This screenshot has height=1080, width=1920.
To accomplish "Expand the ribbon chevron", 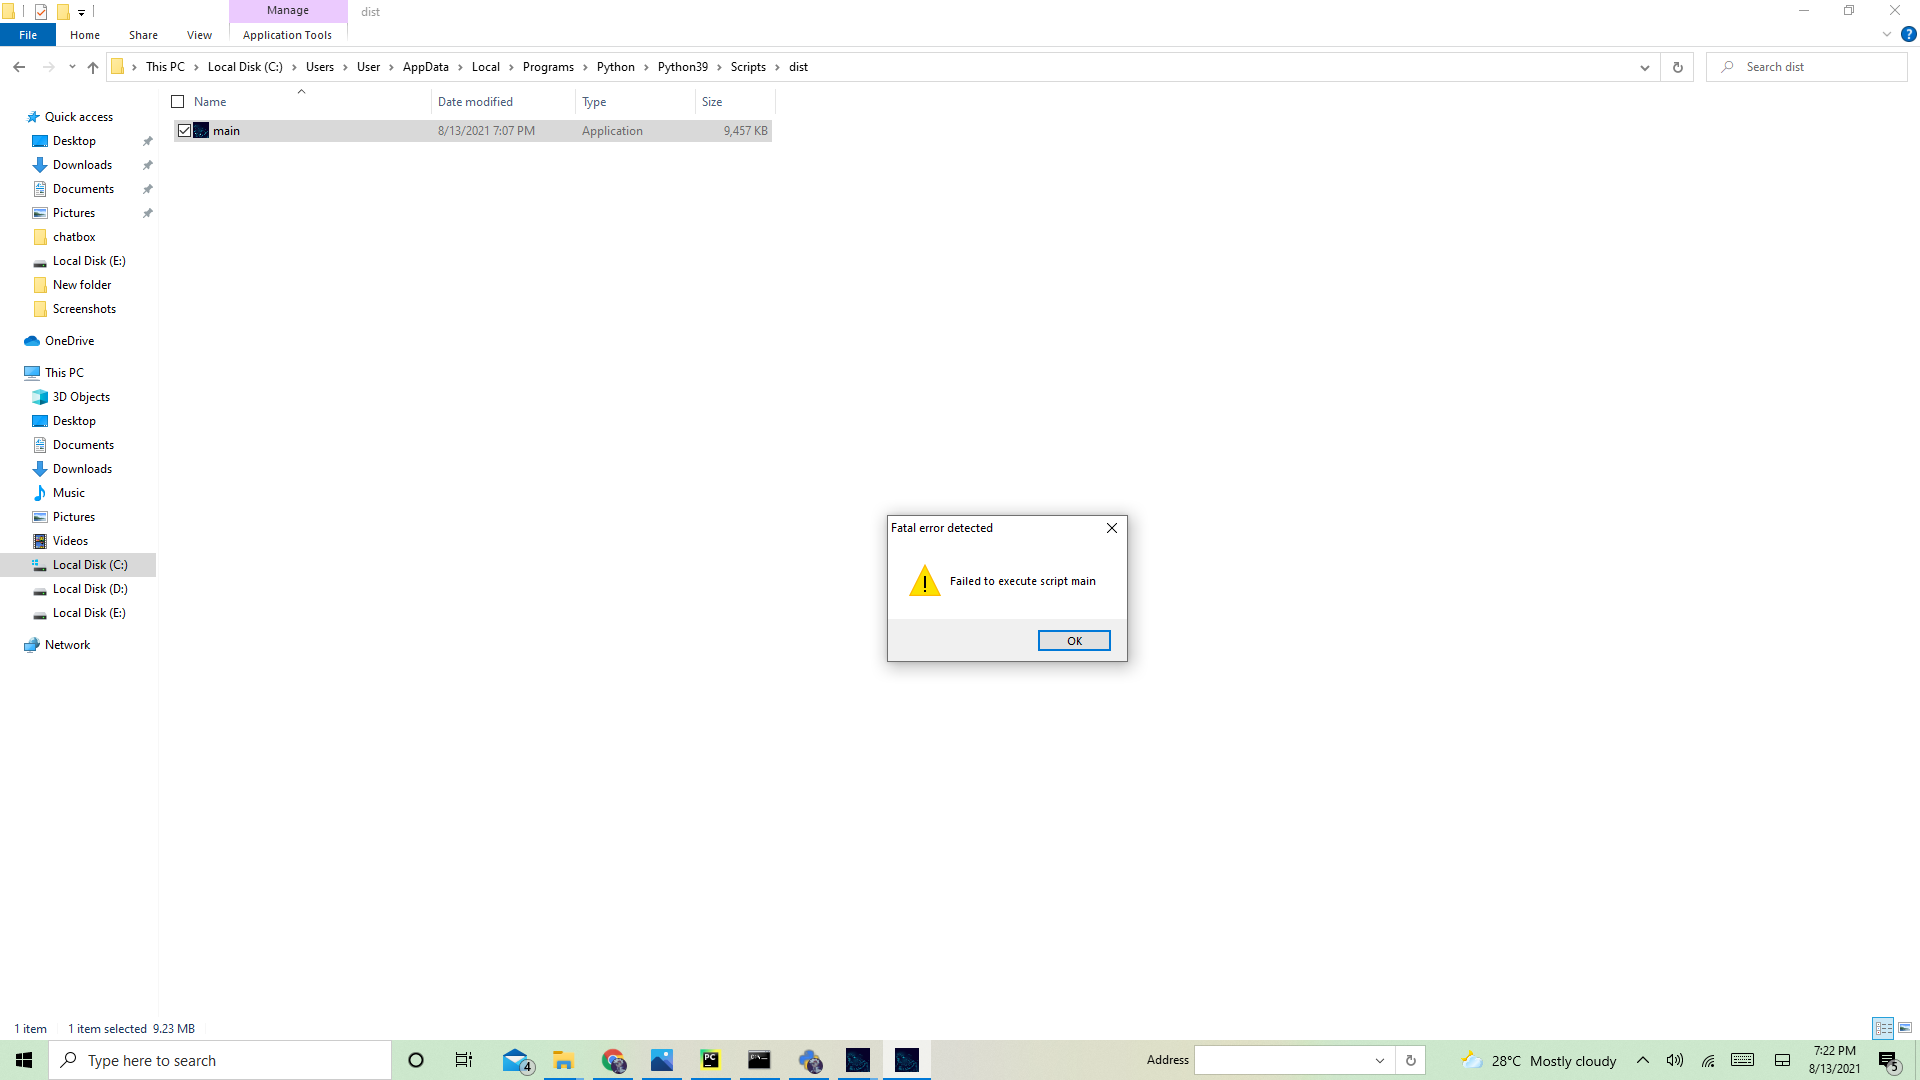I will pyautogui.click(x=1886, y=34).
